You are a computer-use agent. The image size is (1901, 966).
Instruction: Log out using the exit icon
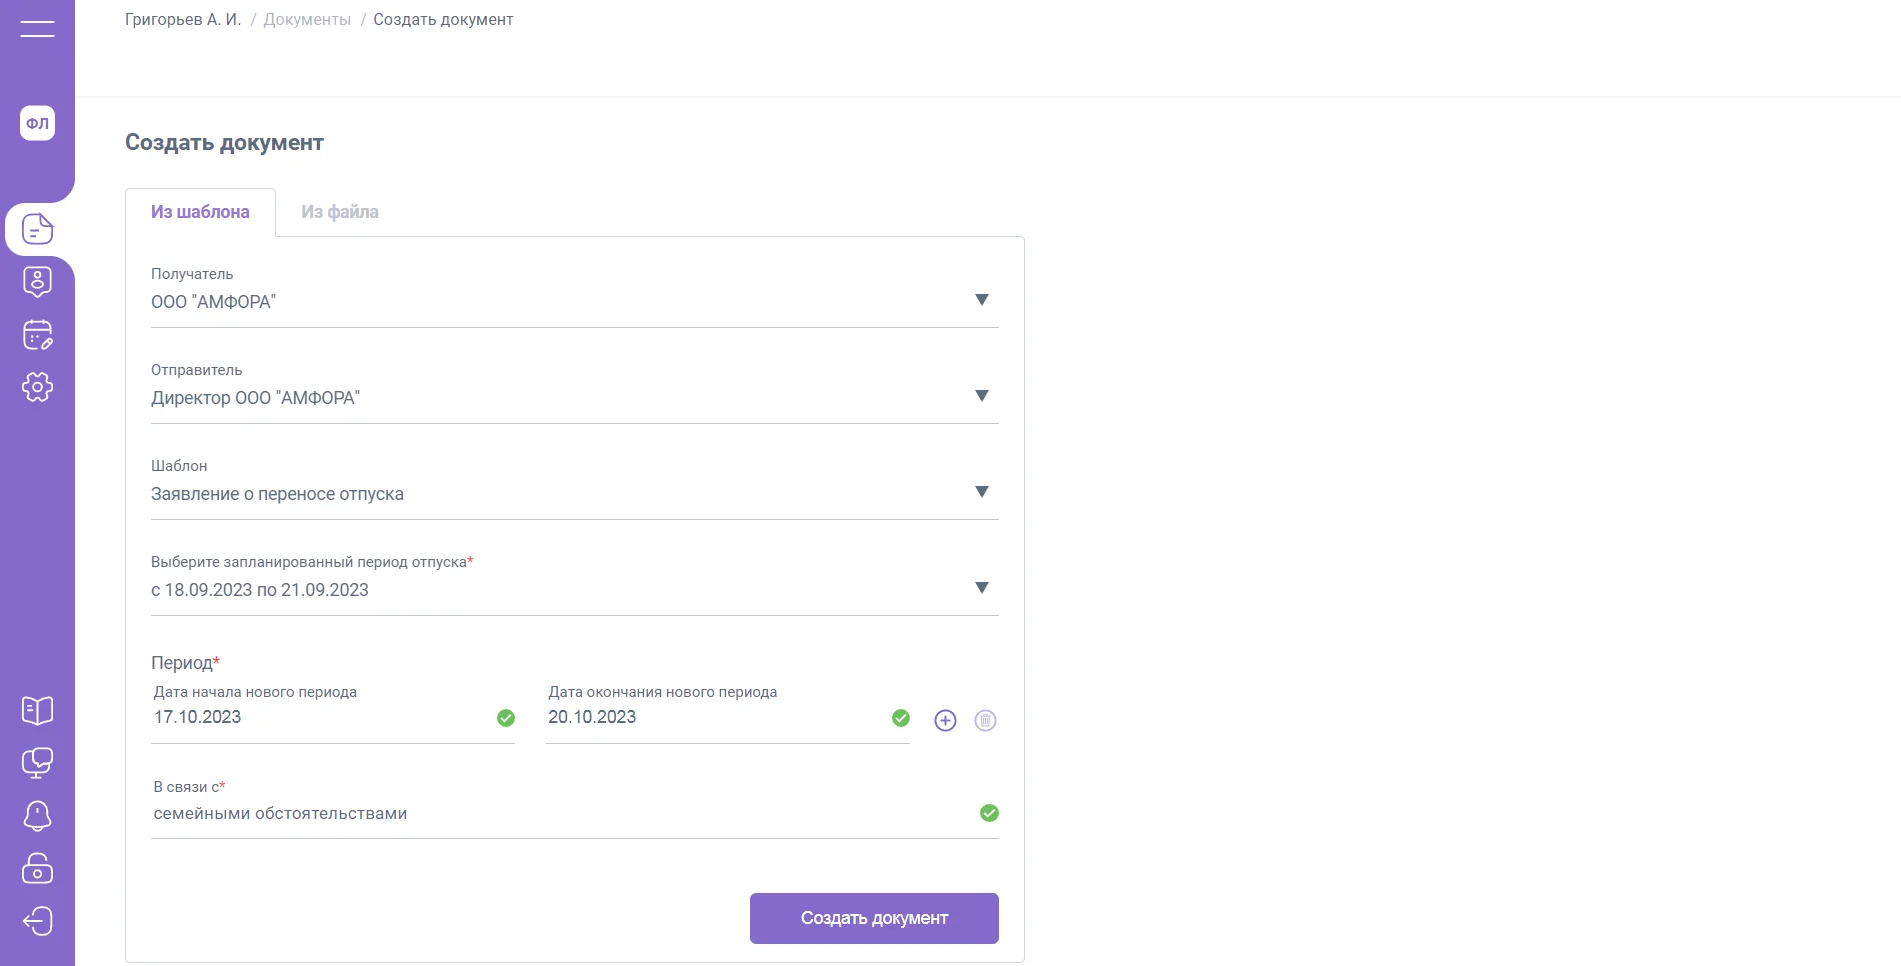coord(37,920)
